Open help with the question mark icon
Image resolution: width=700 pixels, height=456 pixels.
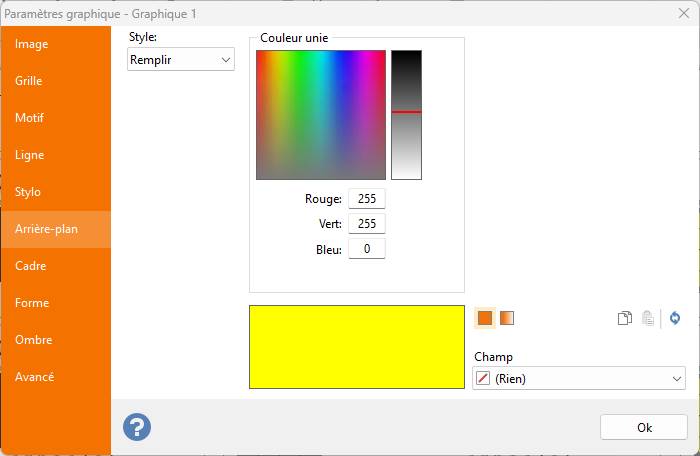[137, 426]
